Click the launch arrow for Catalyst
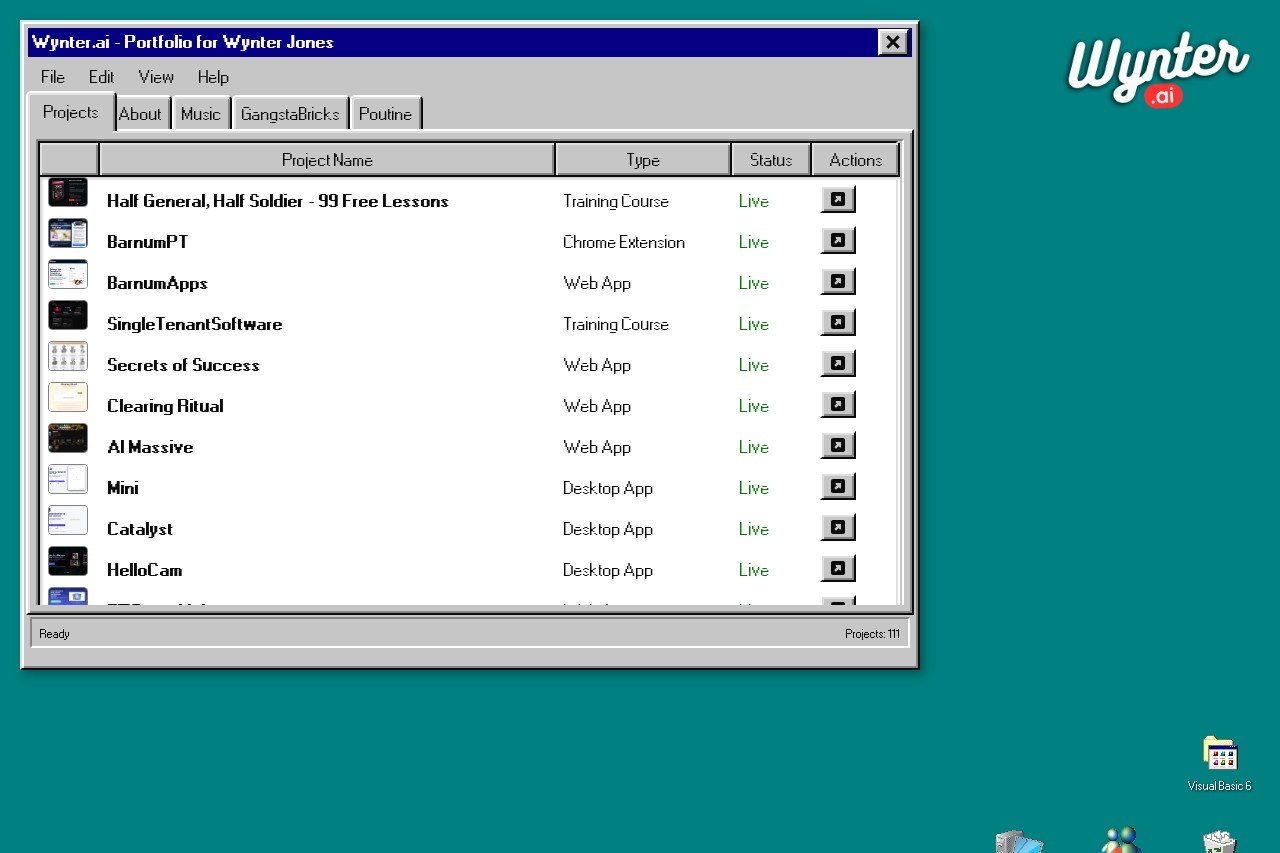The height and width of the screenshot is (853, 1280). pyautogui.click(x=838, y=528)
